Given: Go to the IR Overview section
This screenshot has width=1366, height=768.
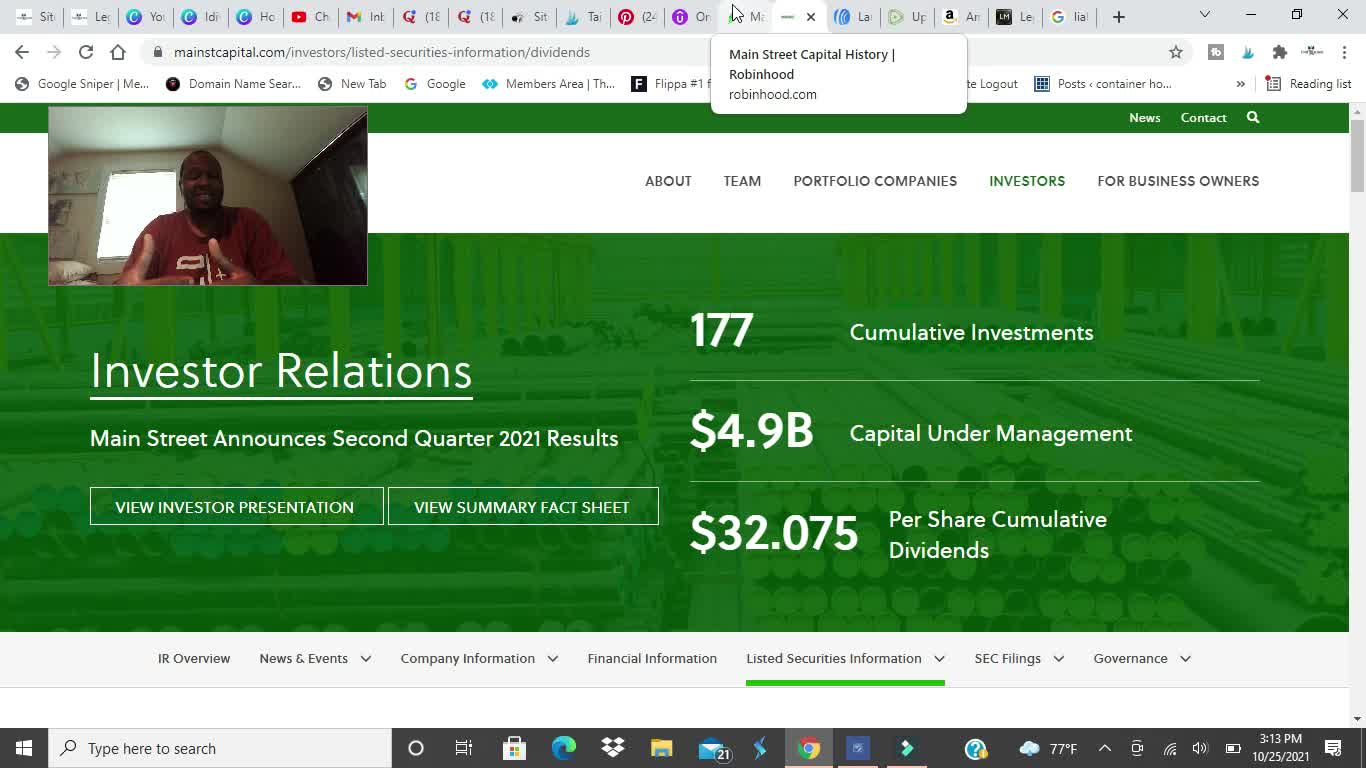Looking at the screenshot, I should click(x=194, y=658).
